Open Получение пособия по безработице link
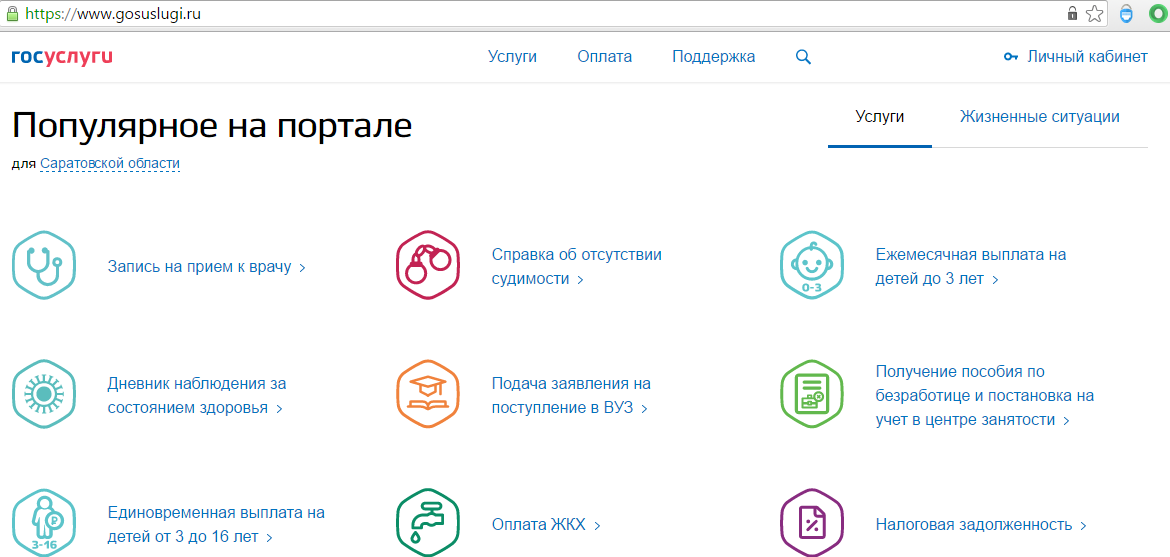Screen dimensions: 1170x557 click(x=985, y=396)
